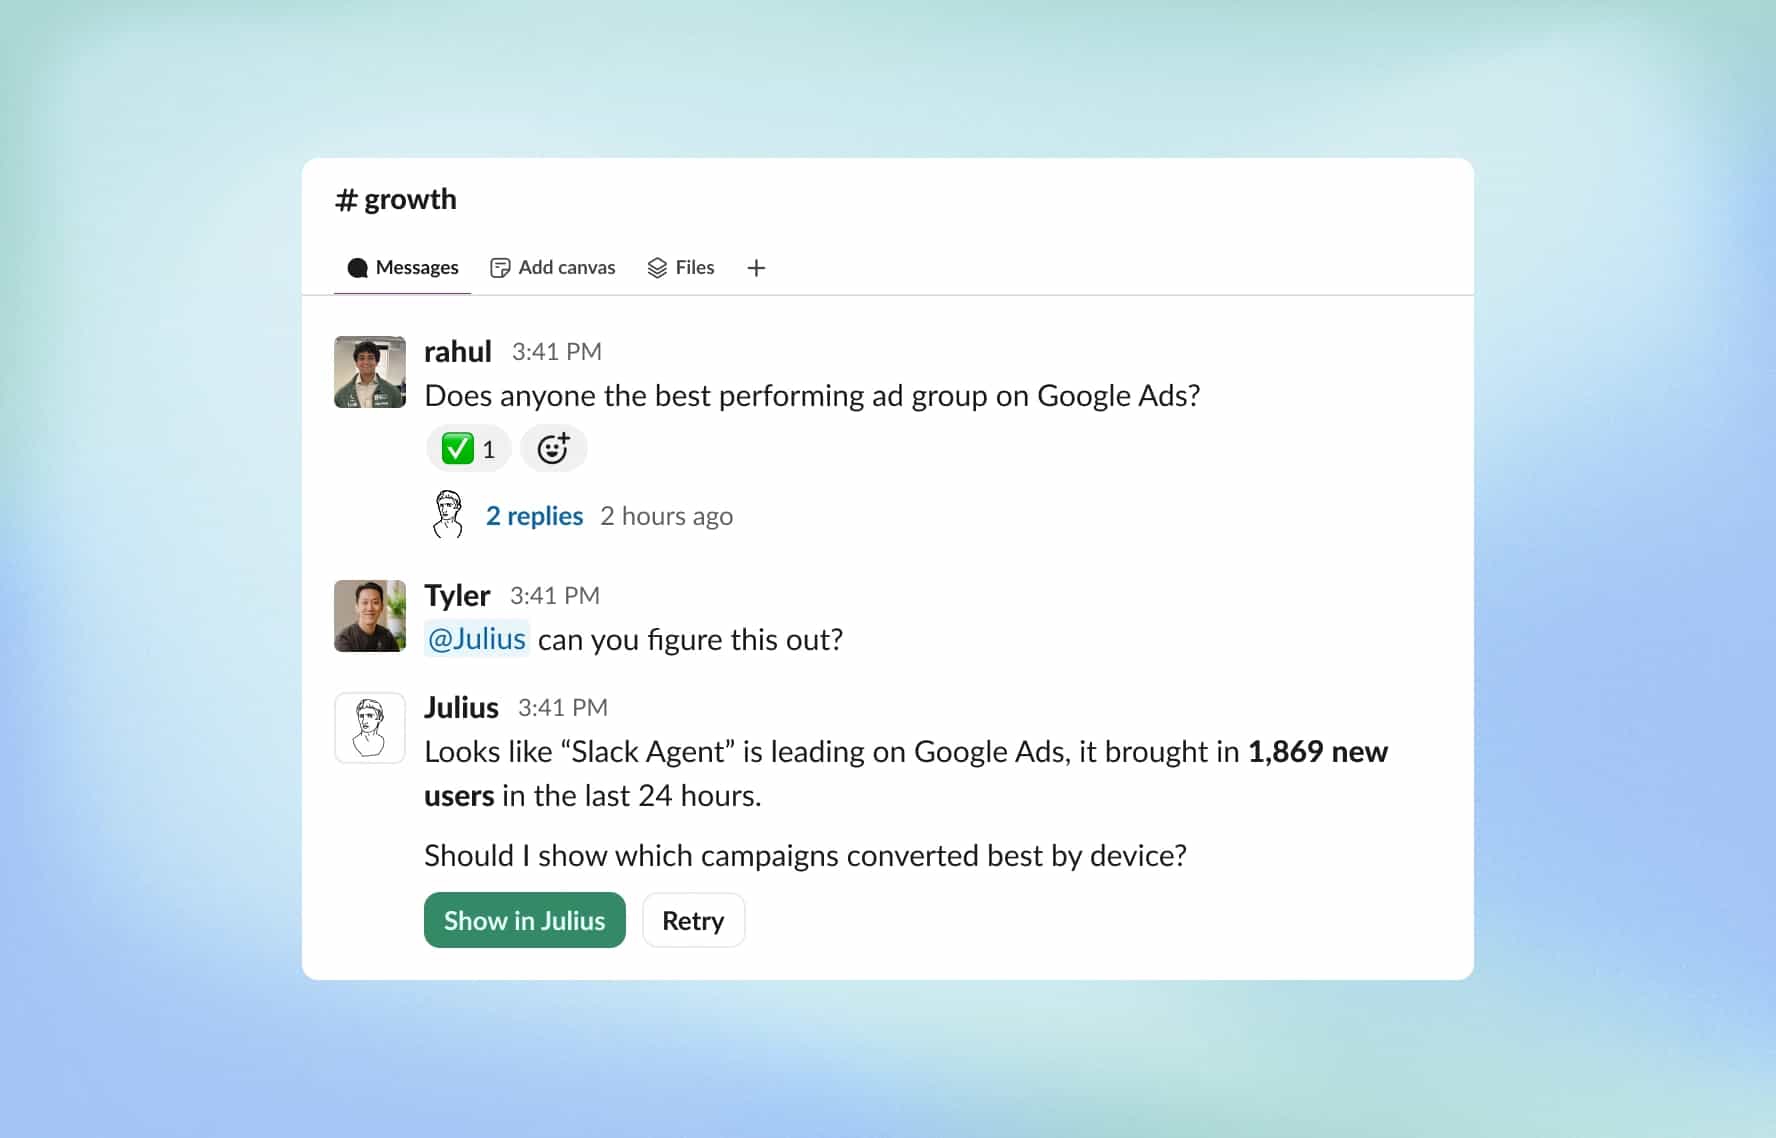Click the plus icon to add a tab
Screen dimensions: 1776x1138
(x=756, y=268)
